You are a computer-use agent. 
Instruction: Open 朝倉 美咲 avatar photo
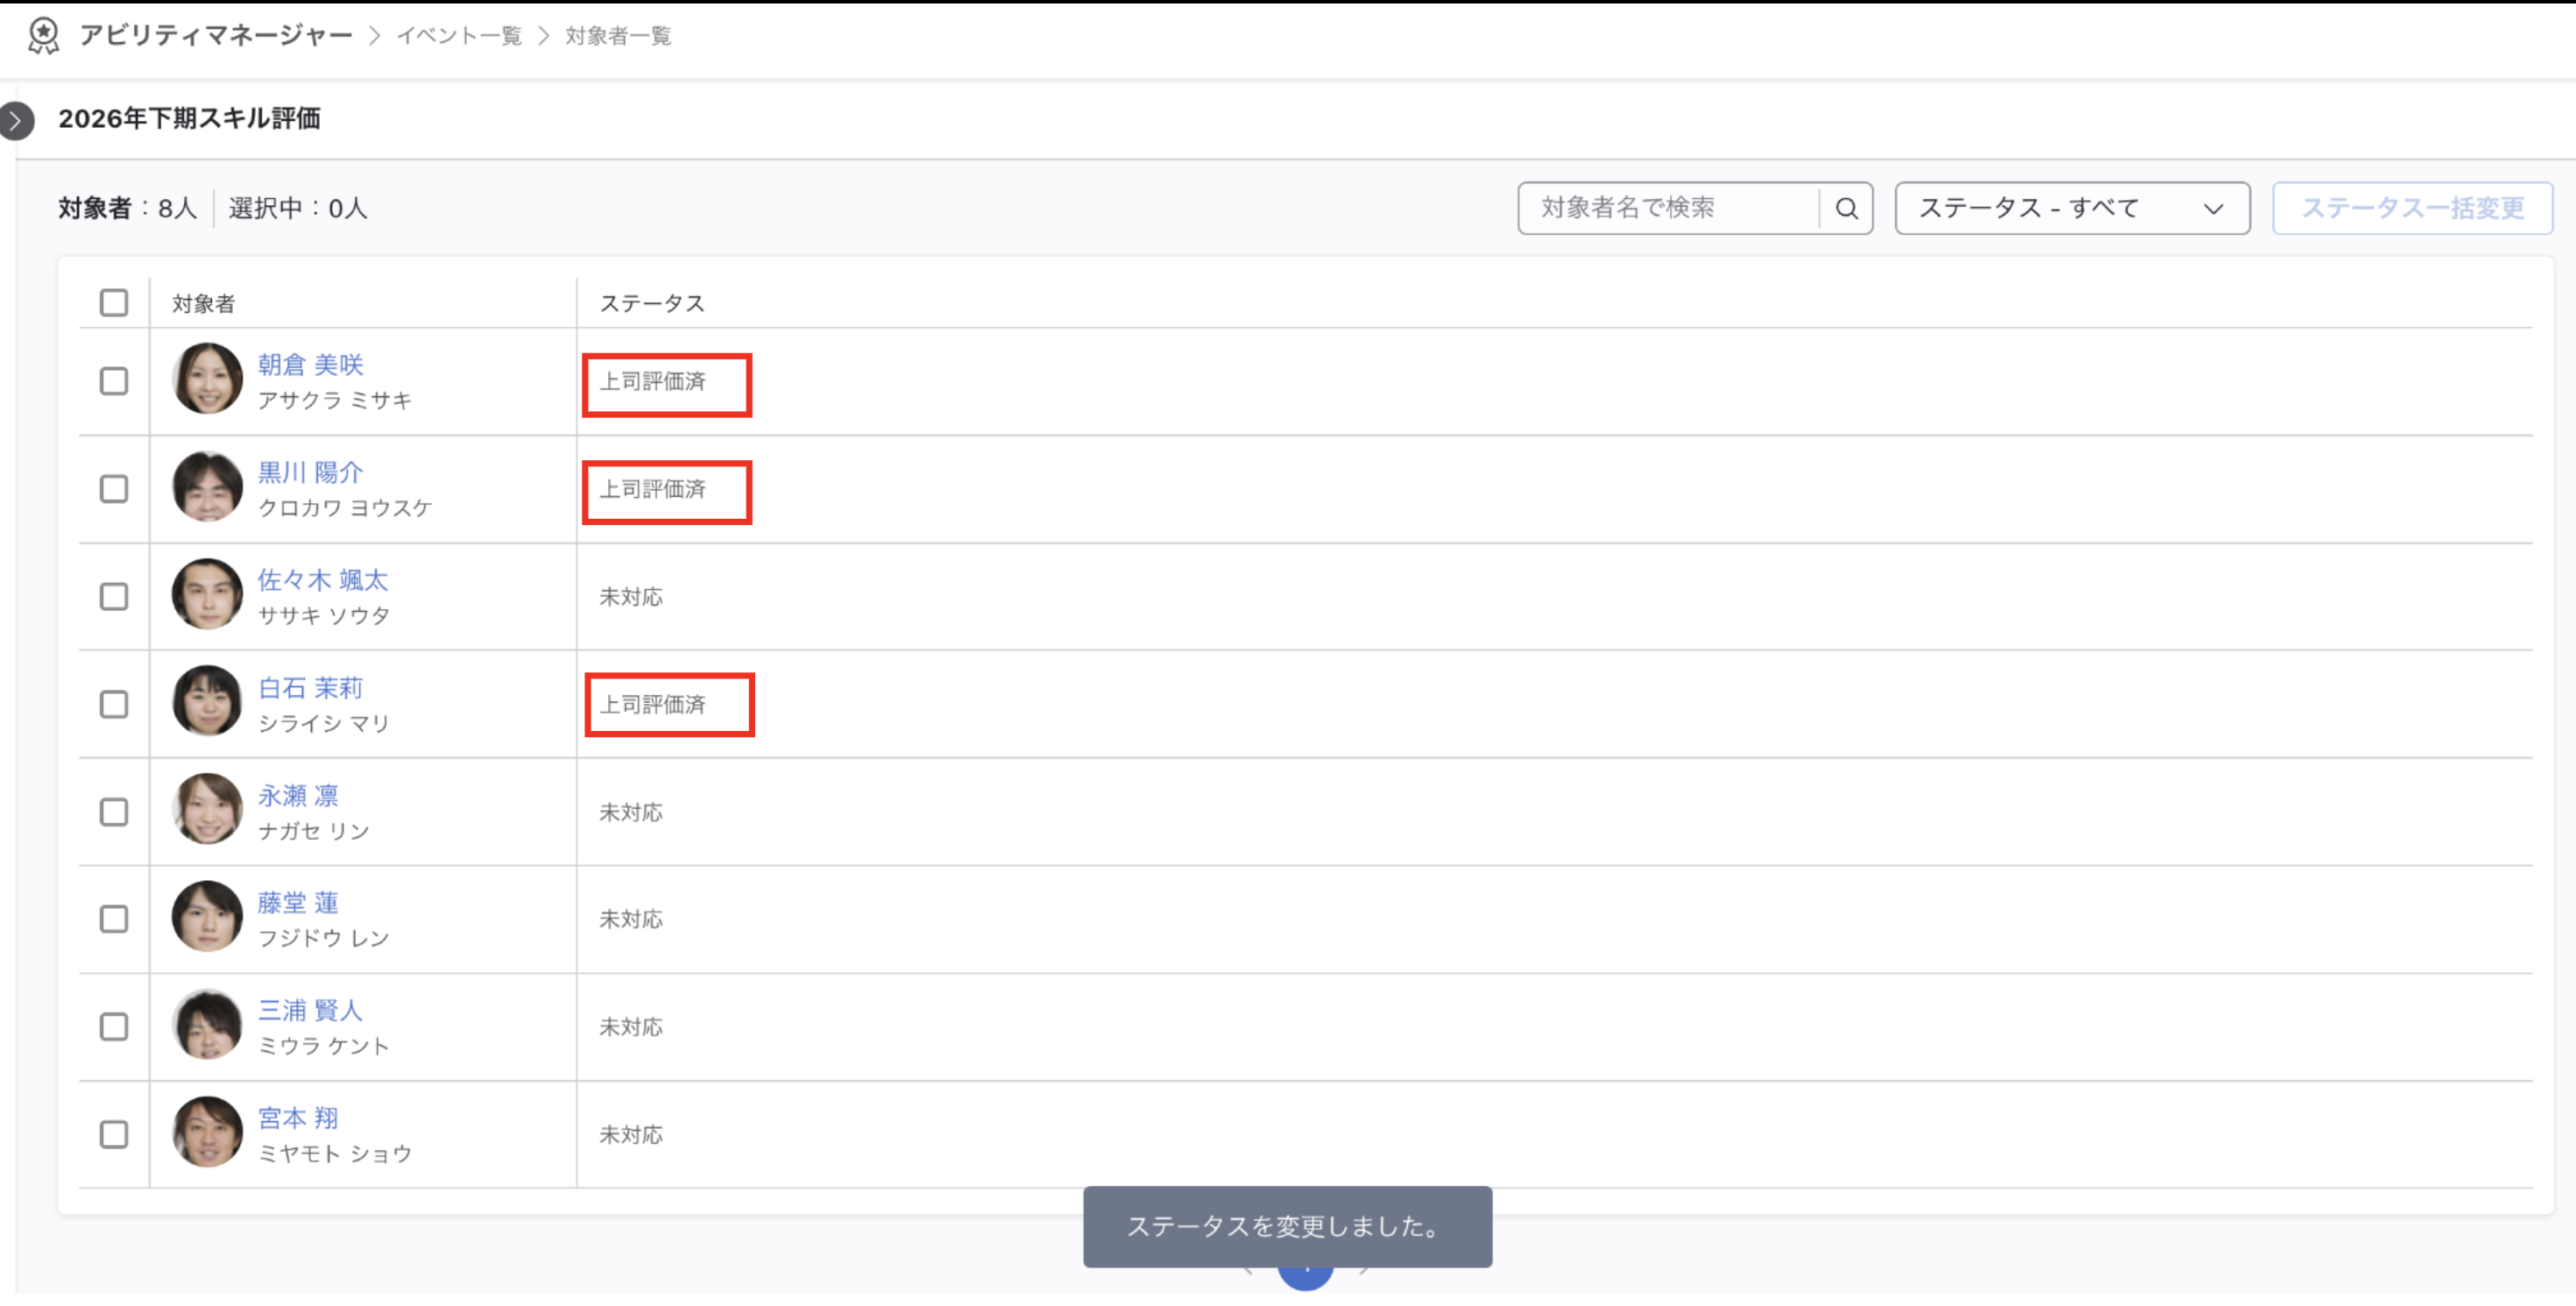(x=207, y=379)
